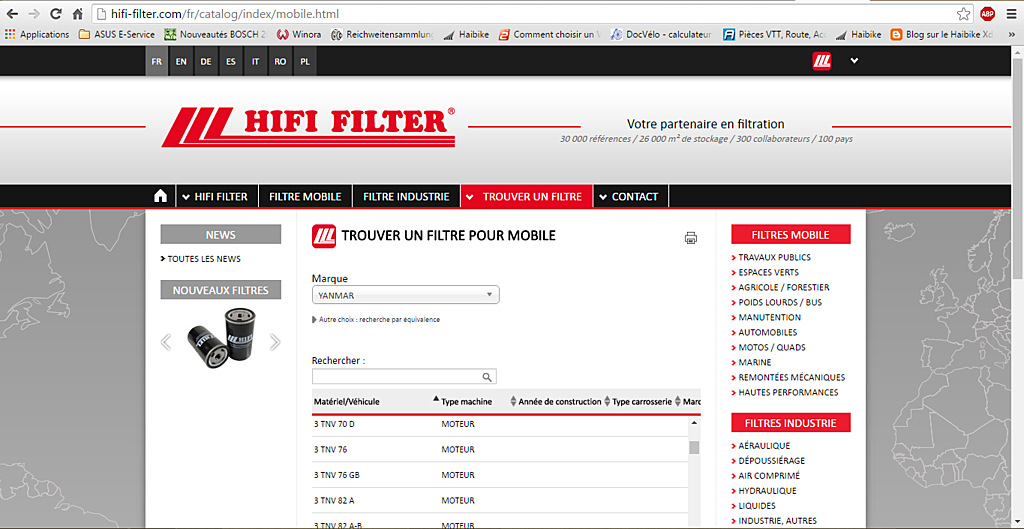Open the Chrome hamburger menu

(x=1011, y=14)
